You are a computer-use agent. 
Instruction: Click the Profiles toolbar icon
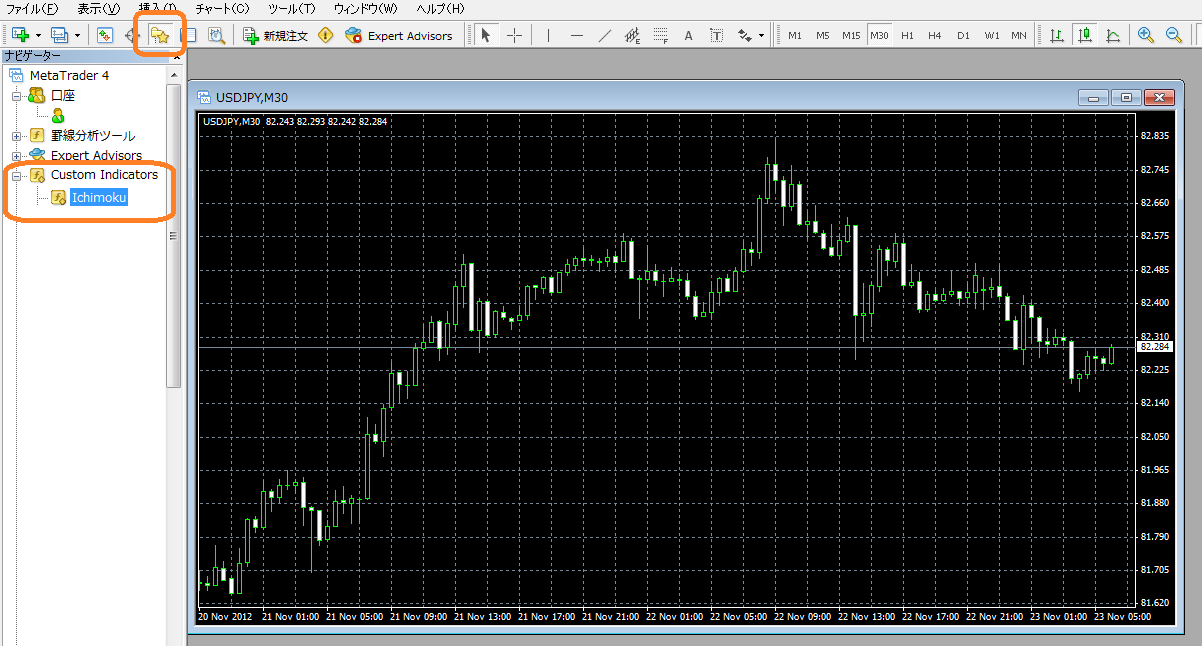tap(59, 35)
